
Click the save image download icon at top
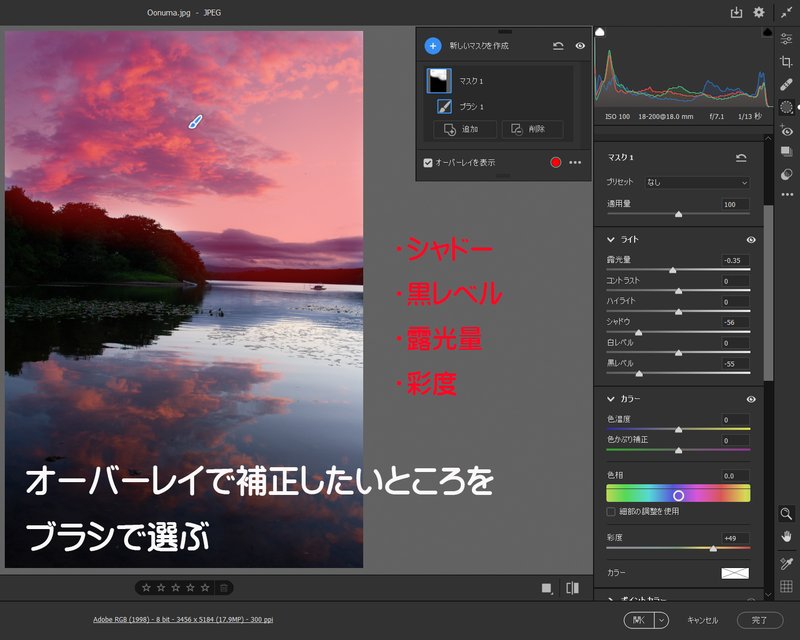(736, 12)
